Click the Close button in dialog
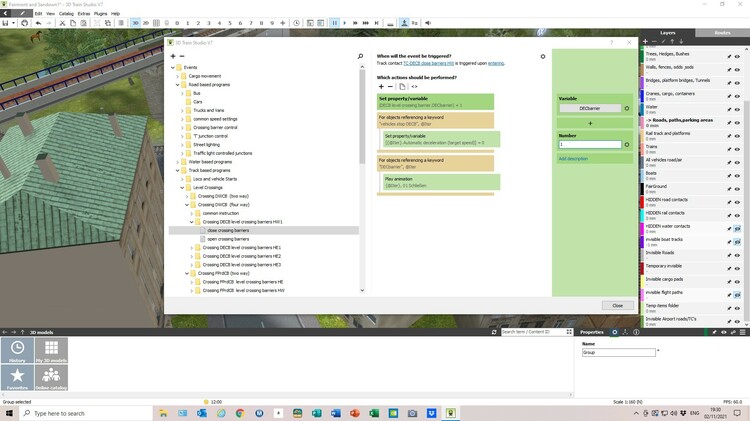 (617, 305)
